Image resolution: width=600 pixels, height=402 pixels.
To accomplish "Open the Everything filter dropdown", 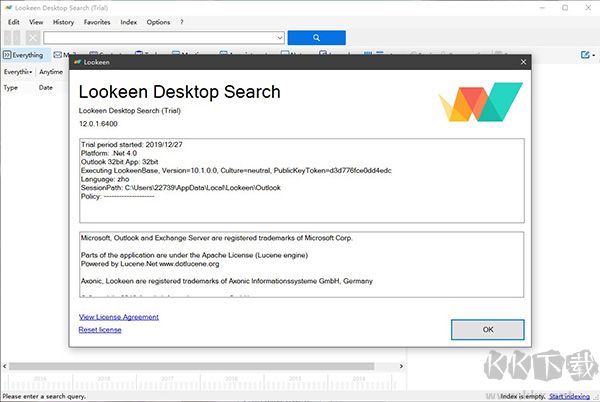I will (18, 72).
